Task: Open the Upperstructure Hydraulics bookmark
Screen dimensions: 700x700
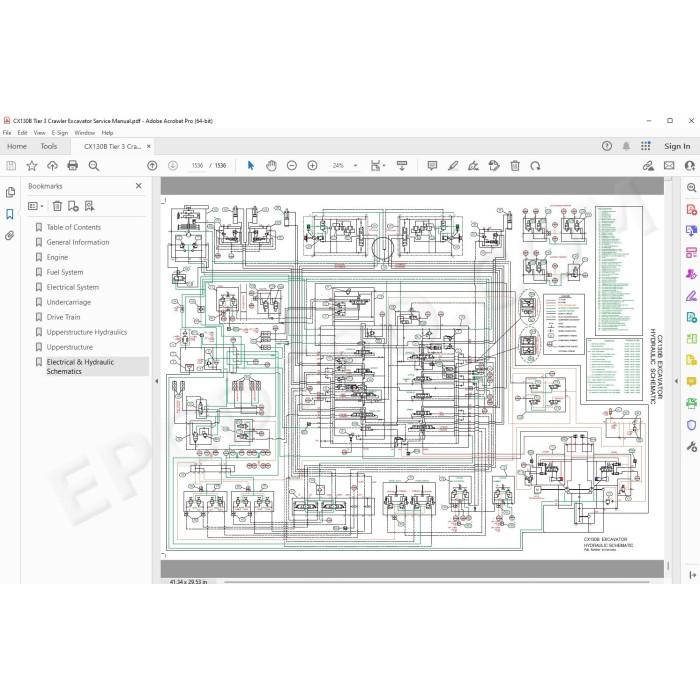Action: [x=87, y=332]
